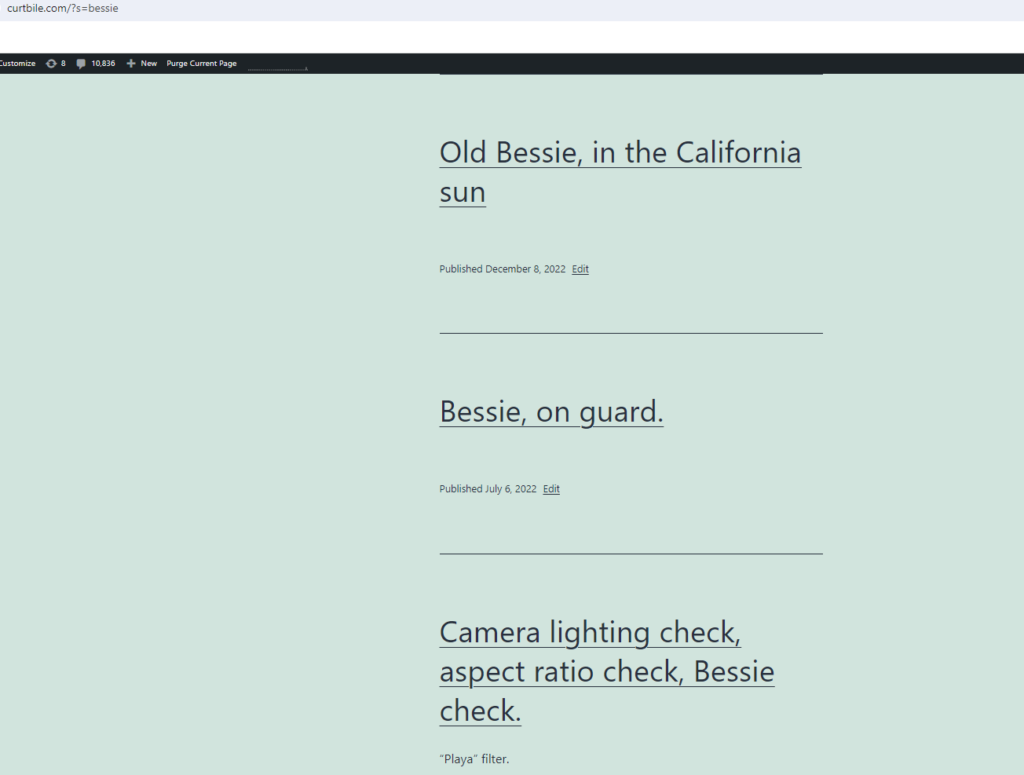Click Published July 6, 2022 text
This screenshot has width=1024, height=775.
pyautogui.click(x=488, y=489)
